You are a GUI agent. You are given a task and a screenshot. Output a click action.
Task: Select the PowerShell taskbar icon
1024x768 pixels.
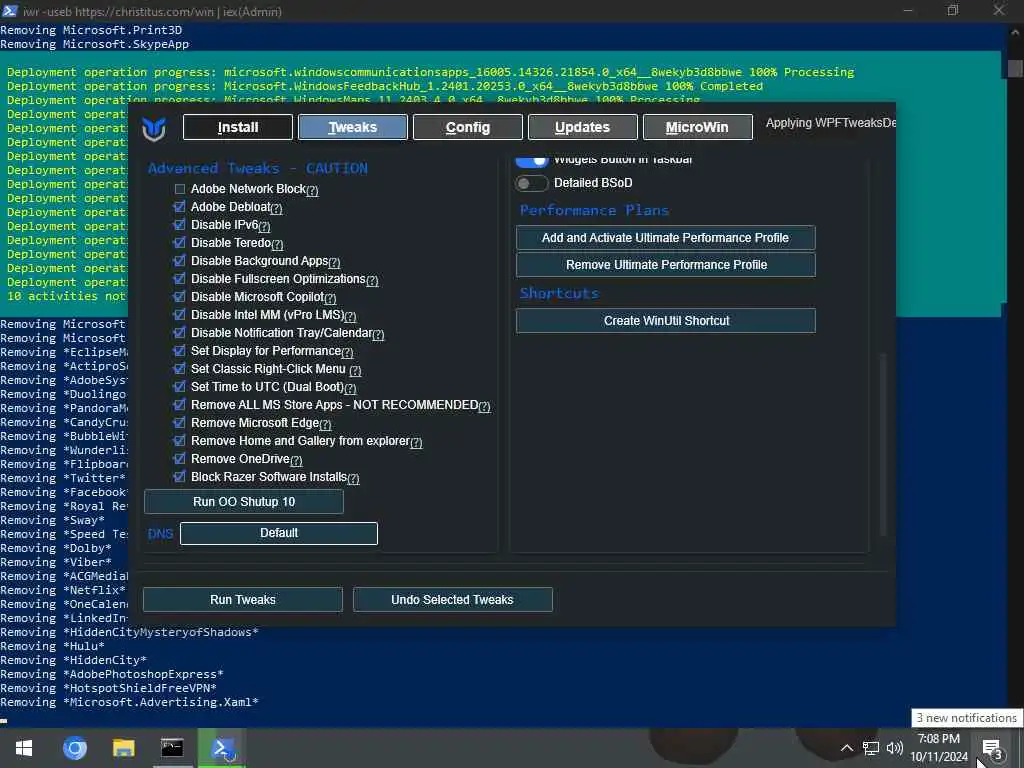221,748
